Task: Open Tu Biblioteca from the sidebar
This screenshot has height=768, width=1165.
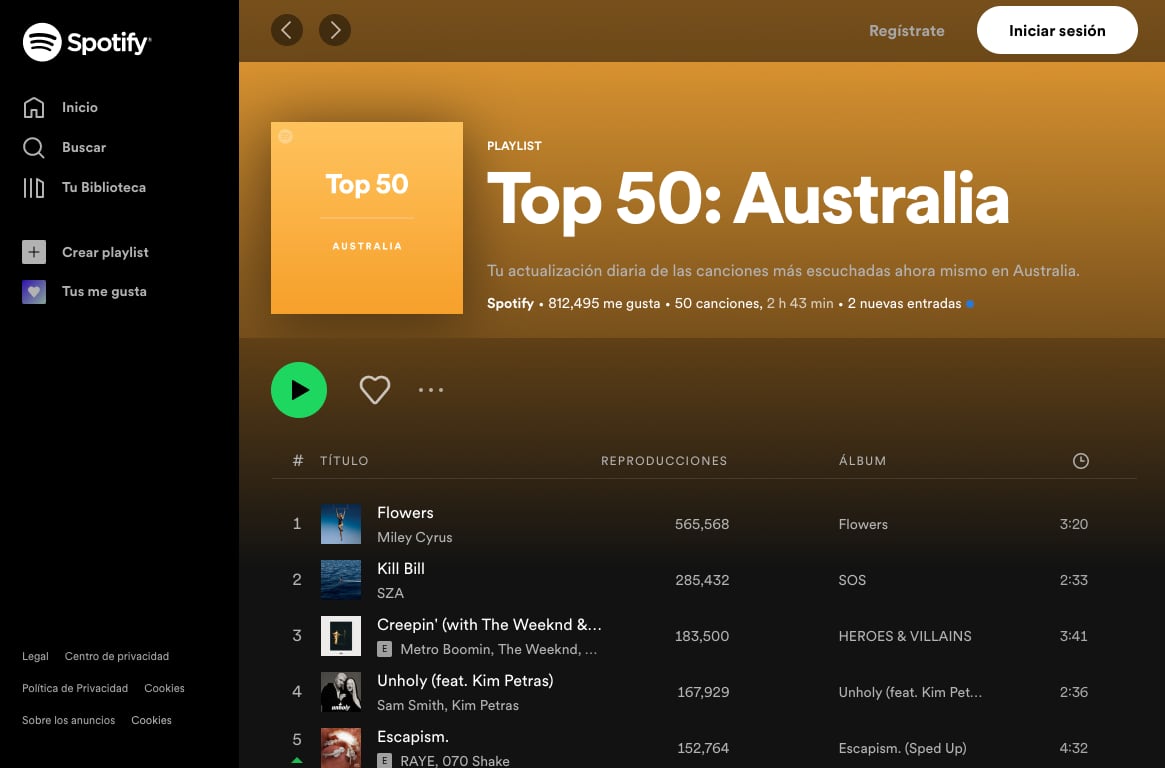Action: (x=104, y=187)
